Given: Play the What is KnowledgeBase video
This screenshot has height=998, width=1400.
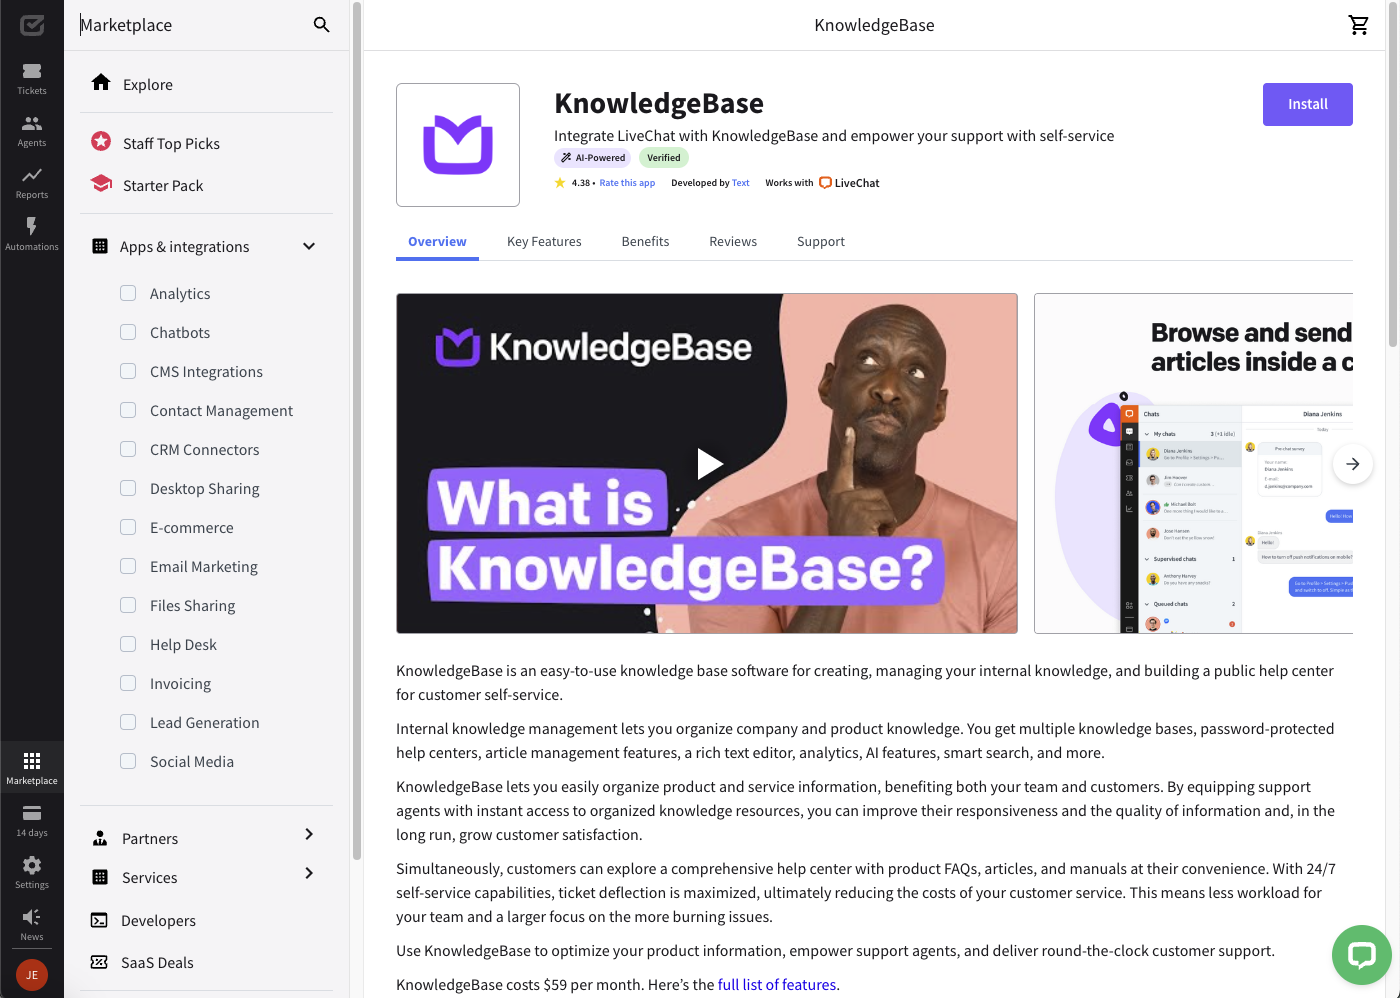Looking at the screenshot, I should click(708, 464).
